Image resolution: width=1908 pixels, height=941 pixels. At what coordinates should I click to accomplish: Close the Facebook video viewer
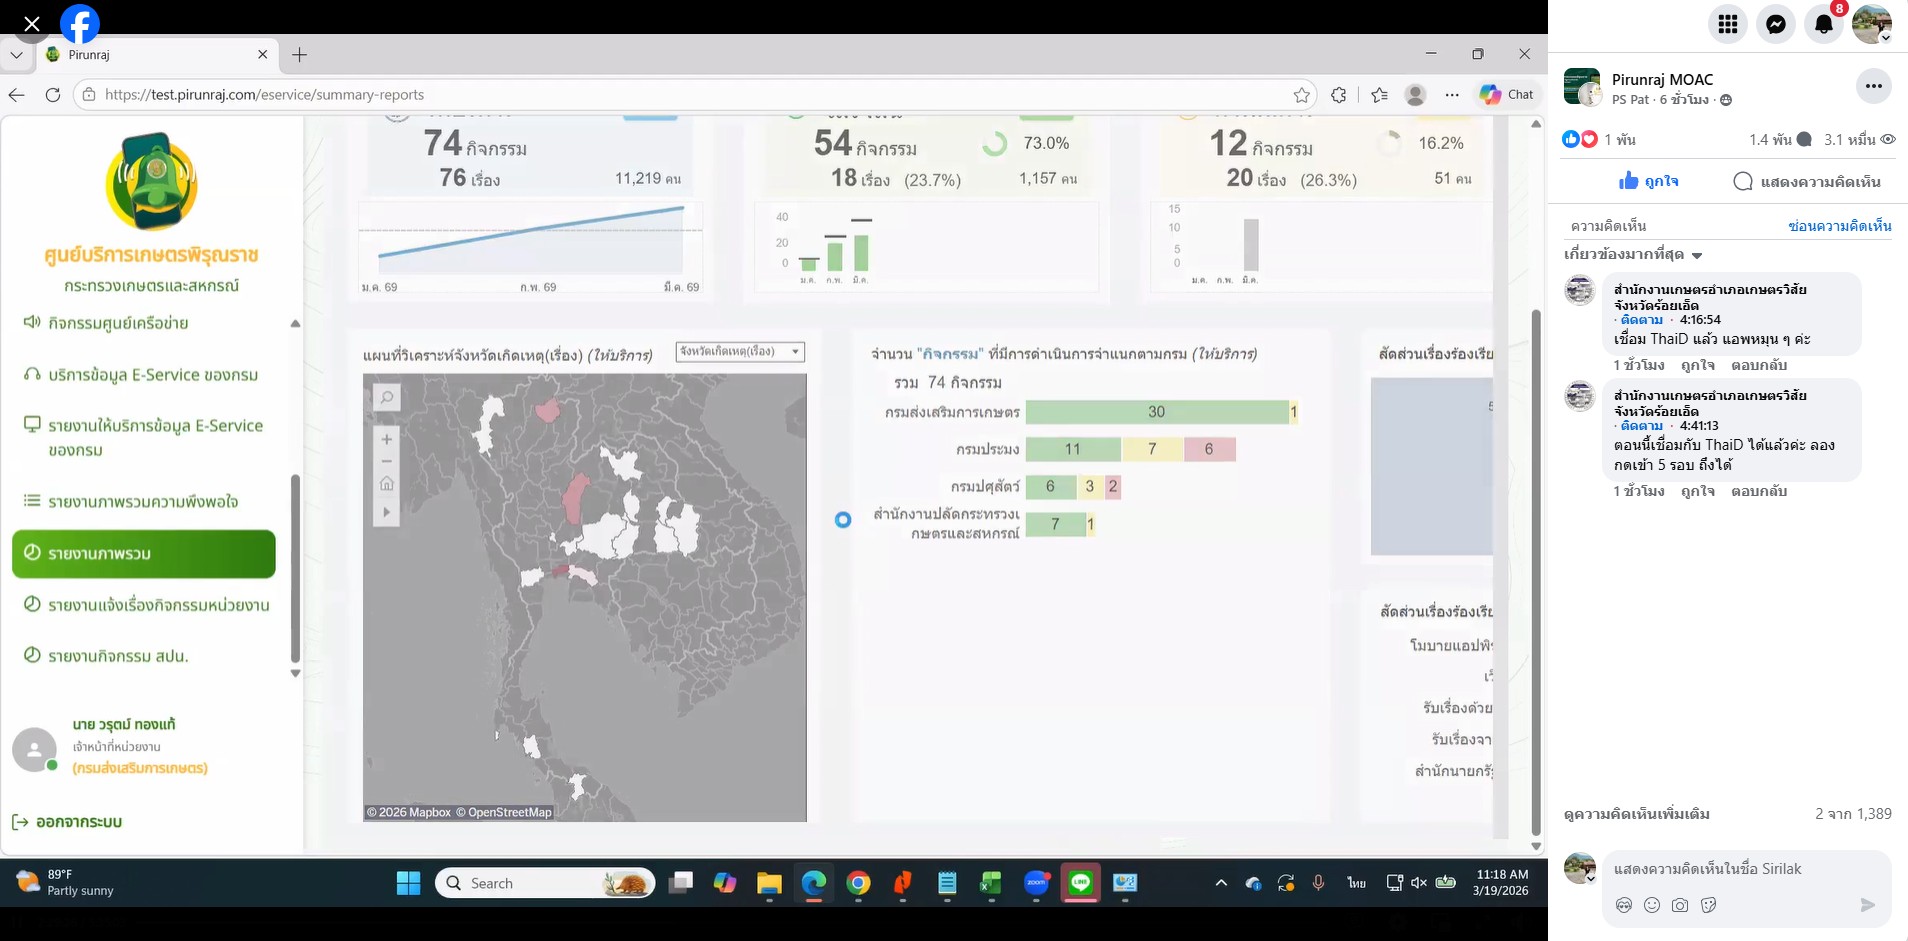pyautogui.click(x=32, y=24)
